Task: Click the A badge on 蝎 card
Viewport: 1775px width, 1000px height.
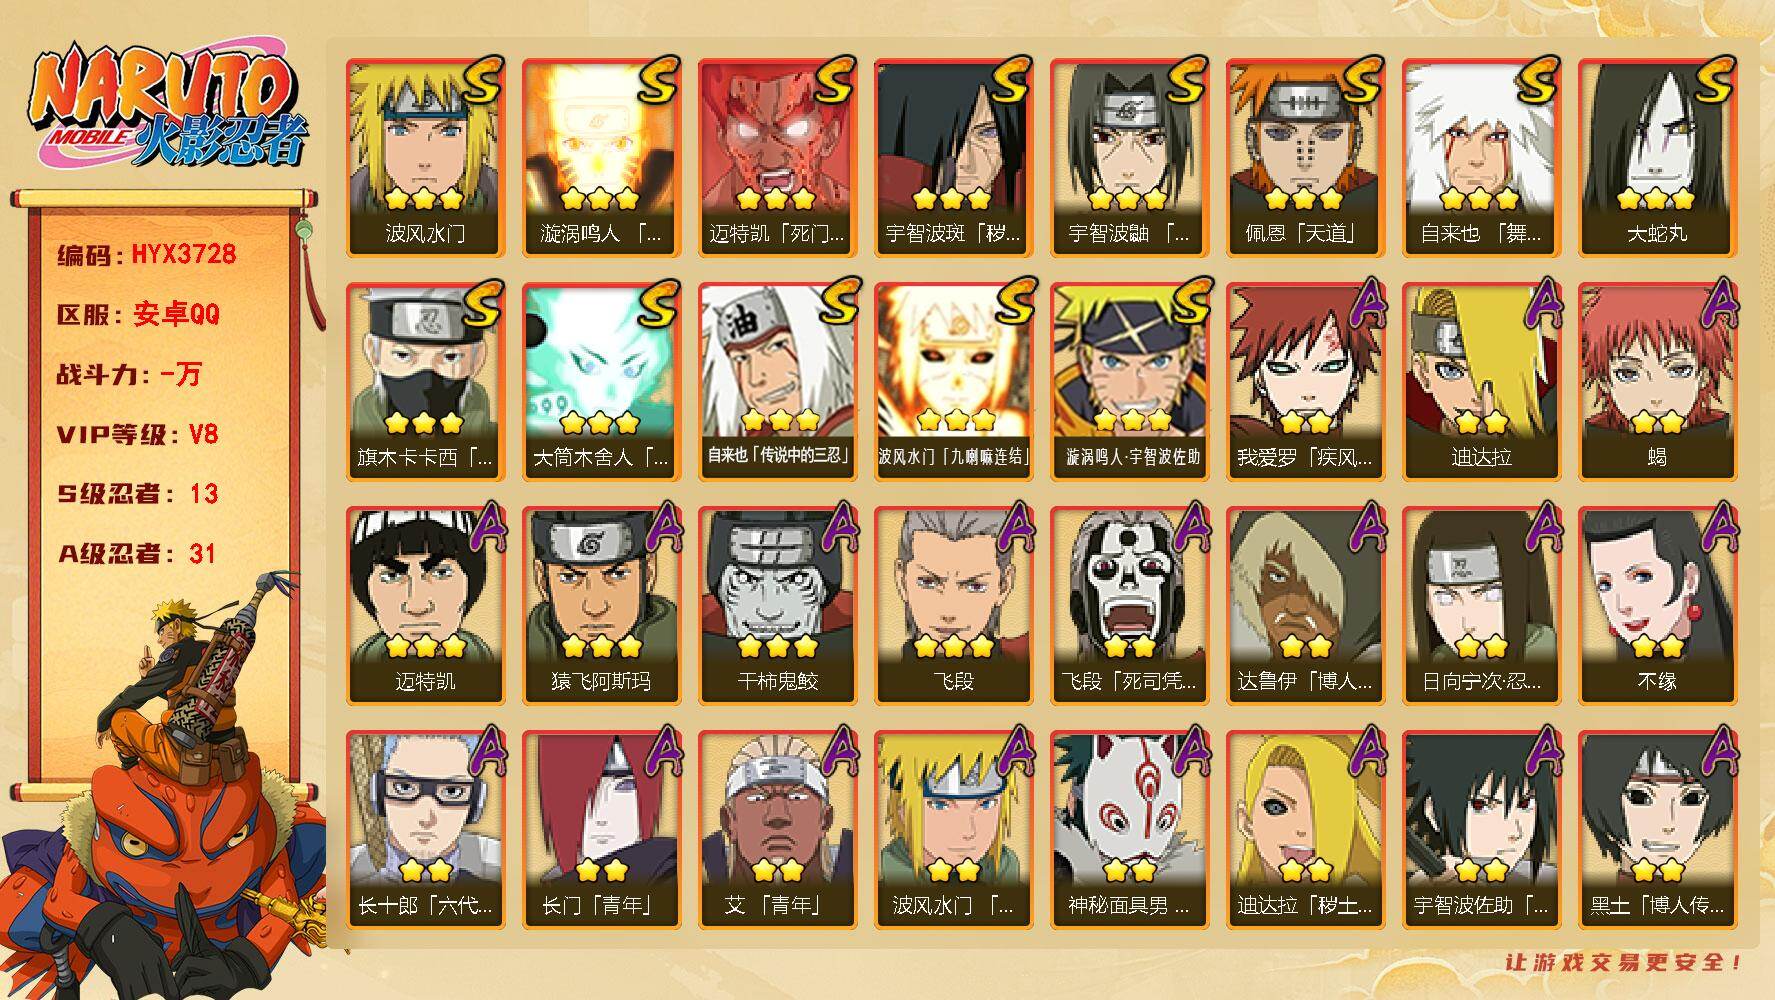Action: click(1720, 304)
